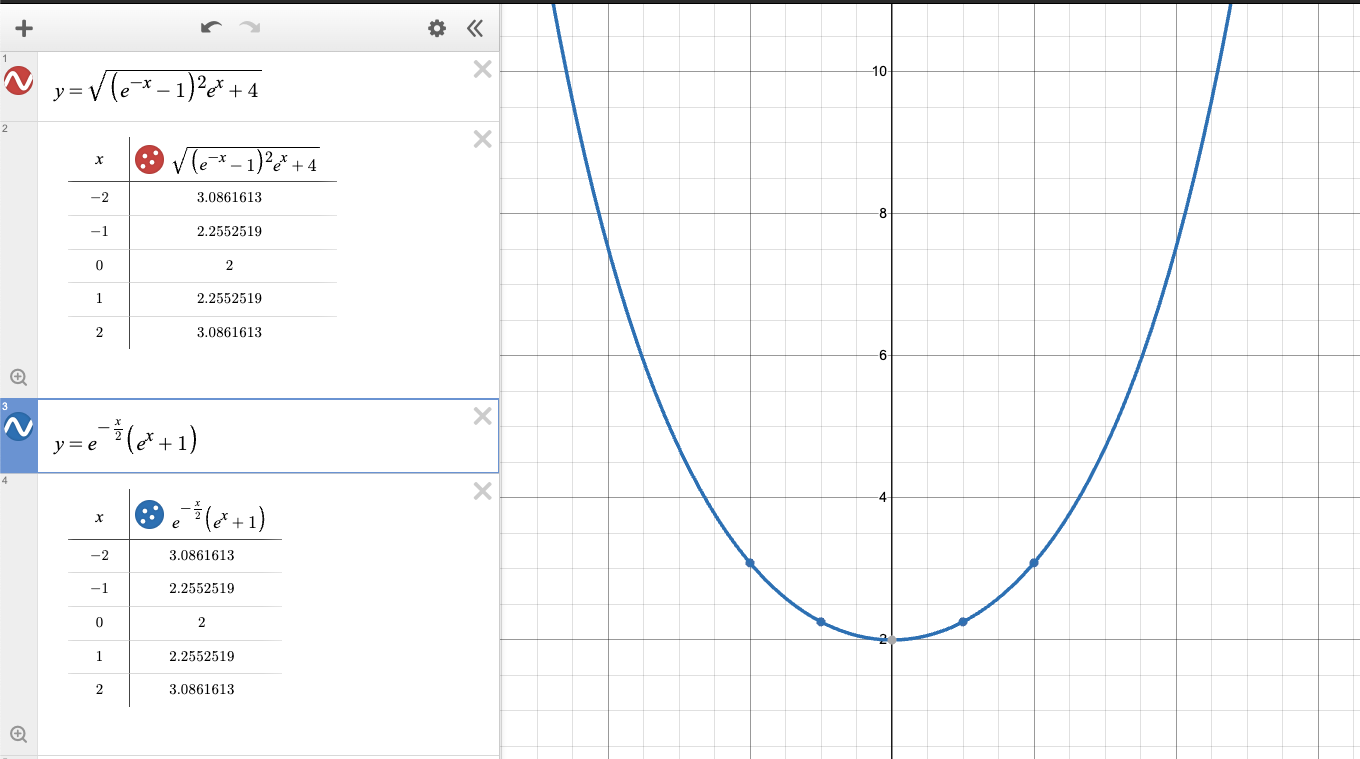The height and width of the screenshot is (759, 1360).
Task: Select first table's 2.2552519 at x=1
Action: (x=230, y=298)
